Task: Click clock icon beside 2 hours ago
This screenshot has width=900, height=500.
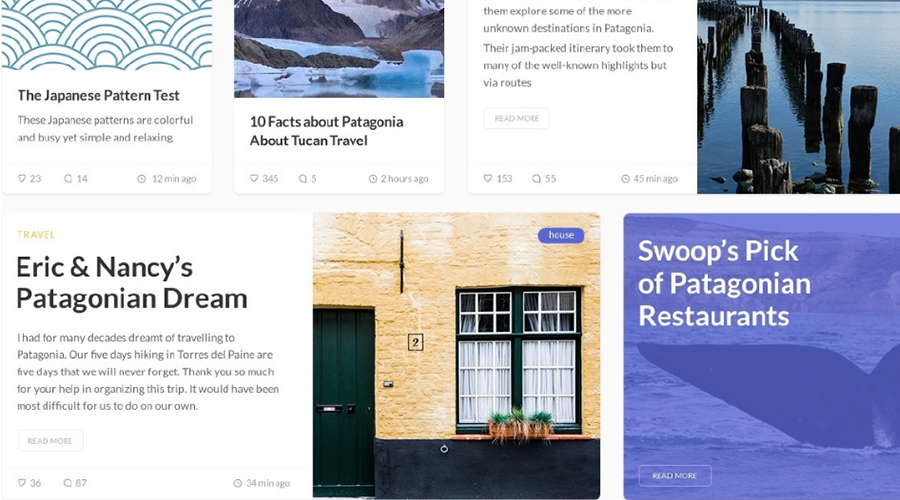Action: [x=373, y=179]
